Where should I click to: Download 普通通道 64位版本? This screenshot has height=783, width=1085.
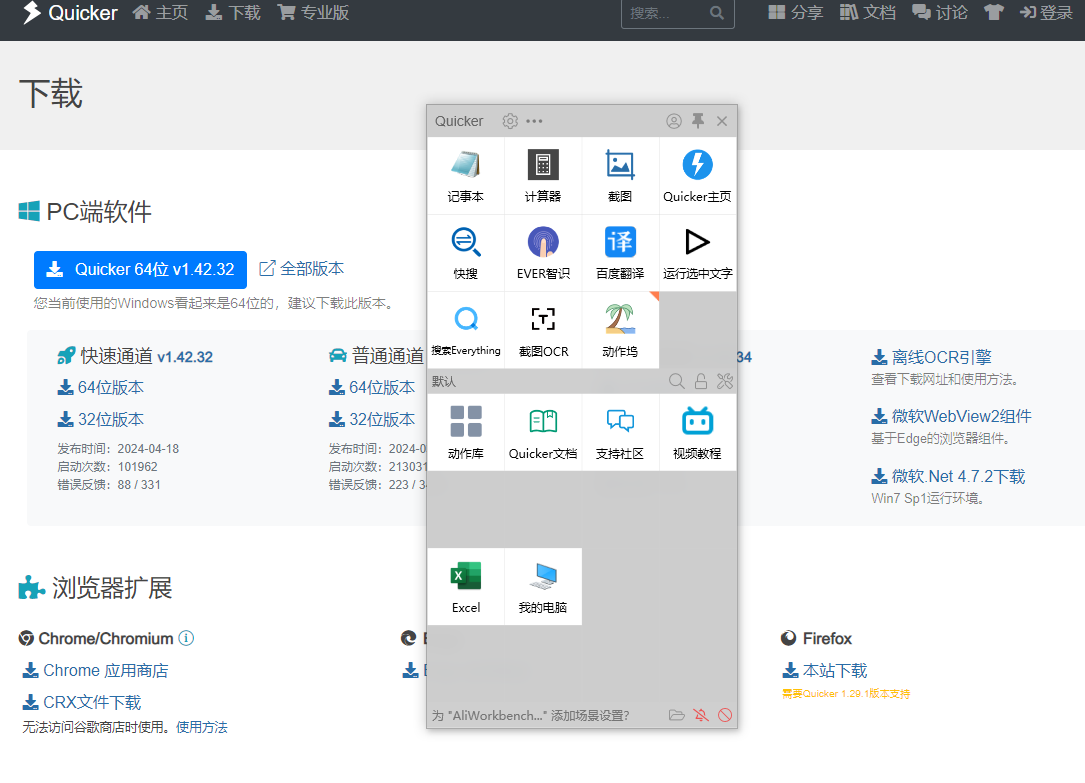372,387
